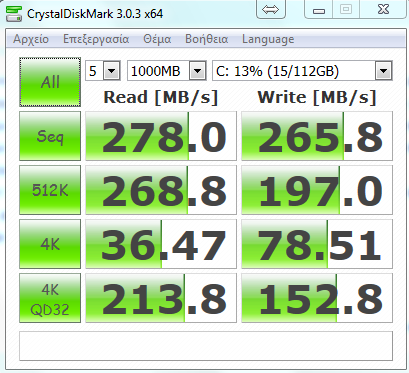Screen dimensions: 409x373
Task: Select the 4K QD32 write result 152.8
Action: [317, 298]
